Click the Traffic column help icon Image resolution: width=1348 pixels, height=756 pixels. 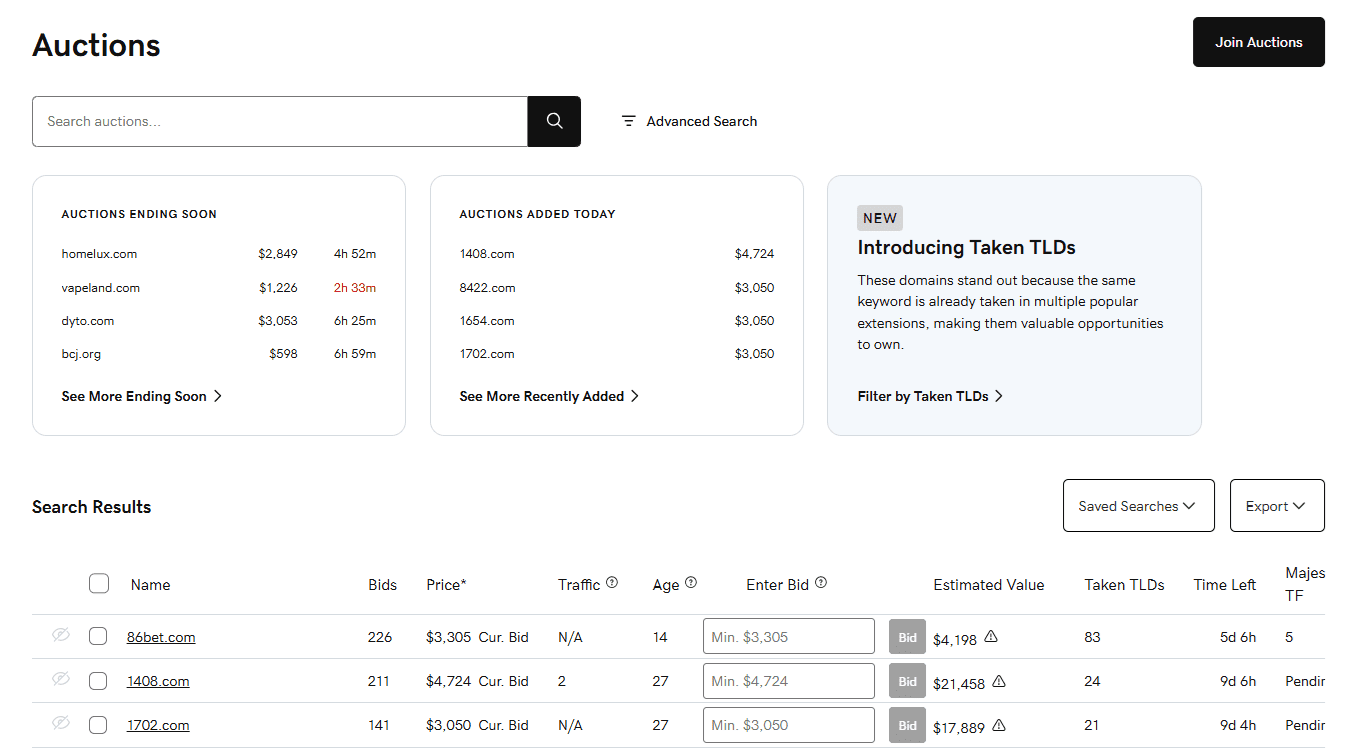pyautogui.click(x=612, y=583)
